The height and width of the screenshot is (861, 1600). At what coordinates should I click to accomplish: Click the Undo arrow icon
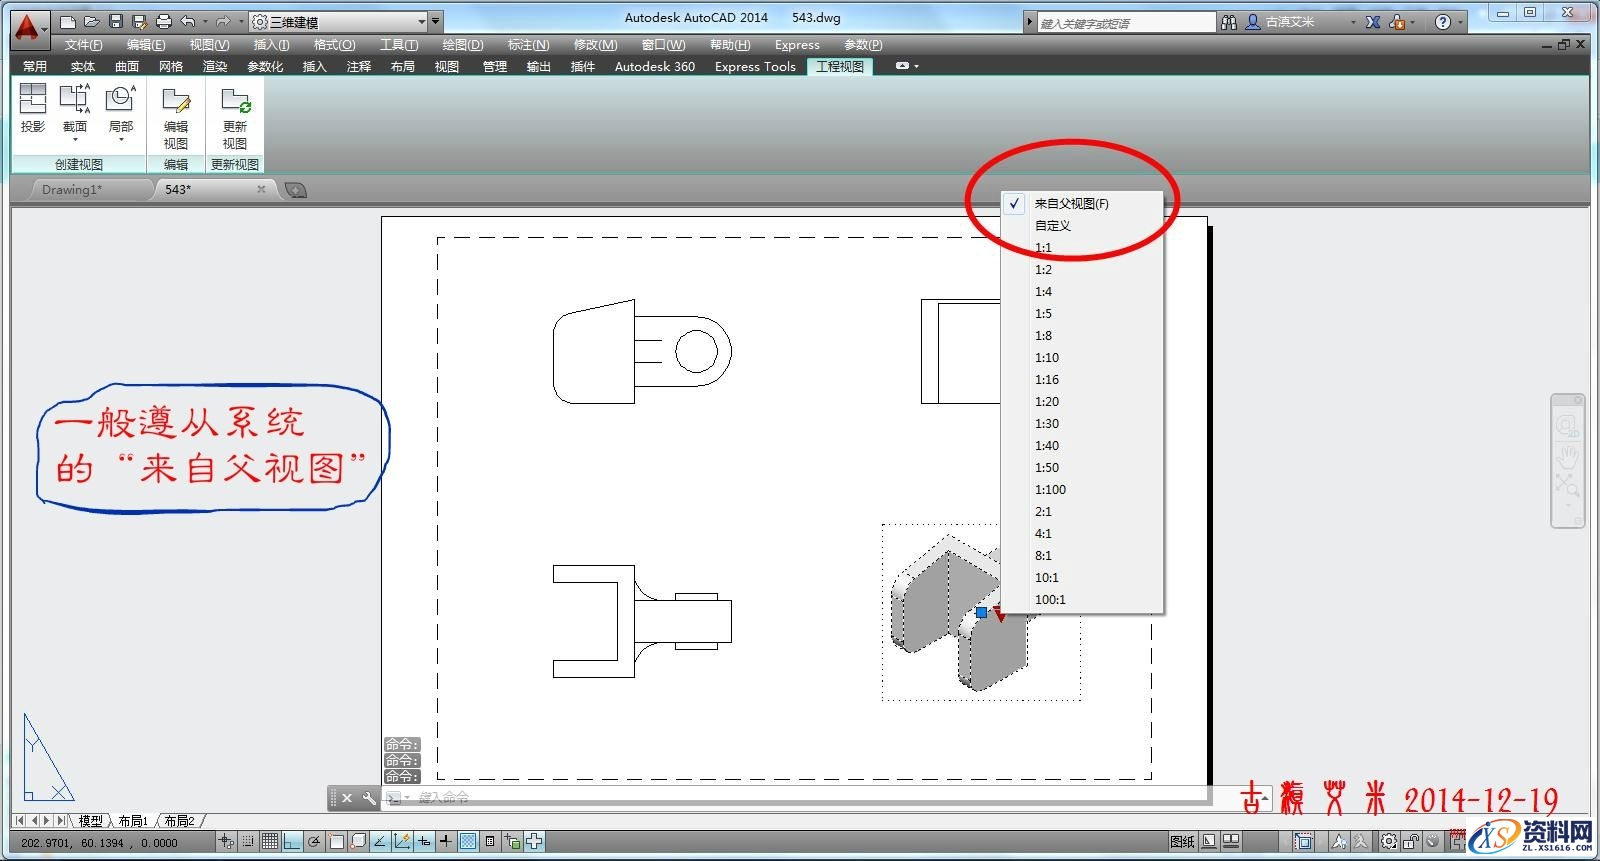pos(188,21)
